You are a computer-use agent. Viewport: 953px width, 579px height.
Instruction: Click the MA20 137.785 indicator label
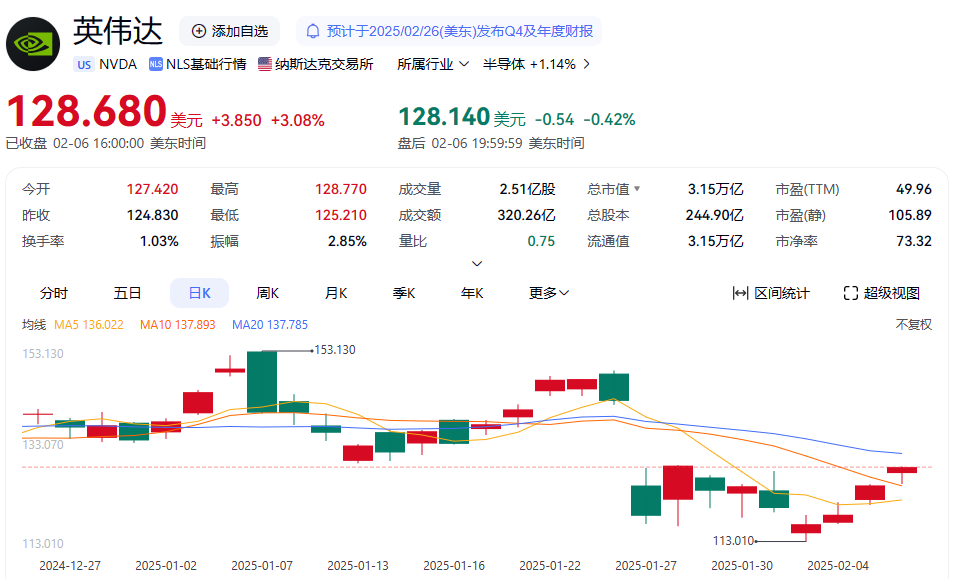[x=270, y=325]
